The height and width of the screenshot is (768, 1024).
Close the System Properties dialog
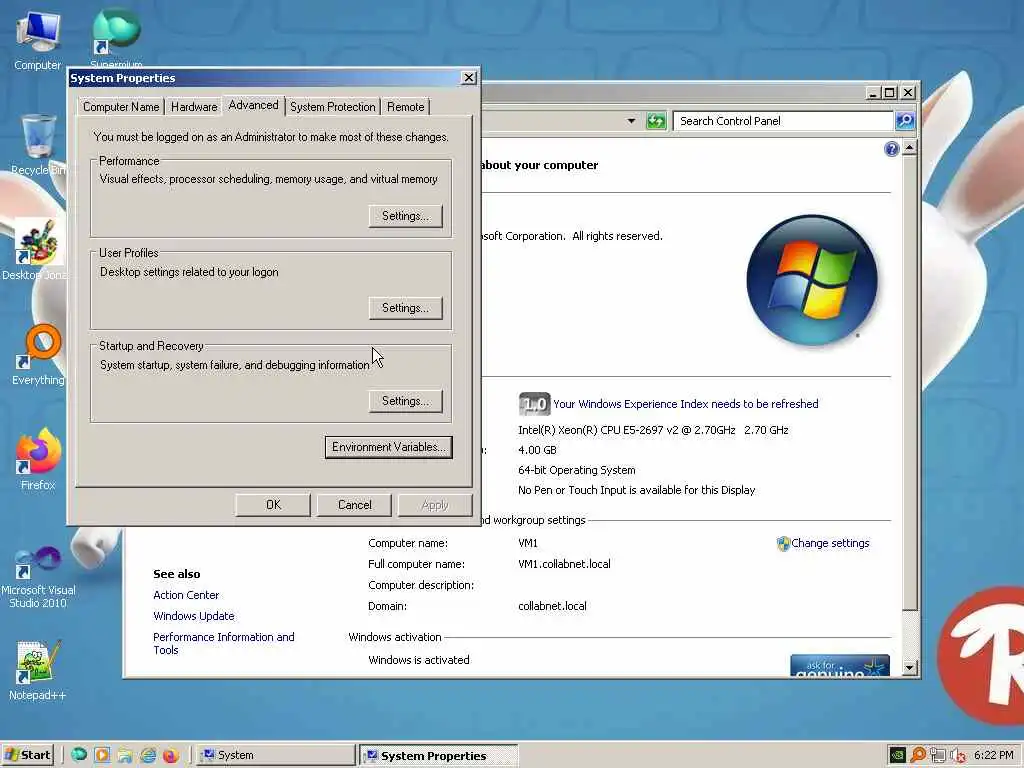tap(468, 78)
